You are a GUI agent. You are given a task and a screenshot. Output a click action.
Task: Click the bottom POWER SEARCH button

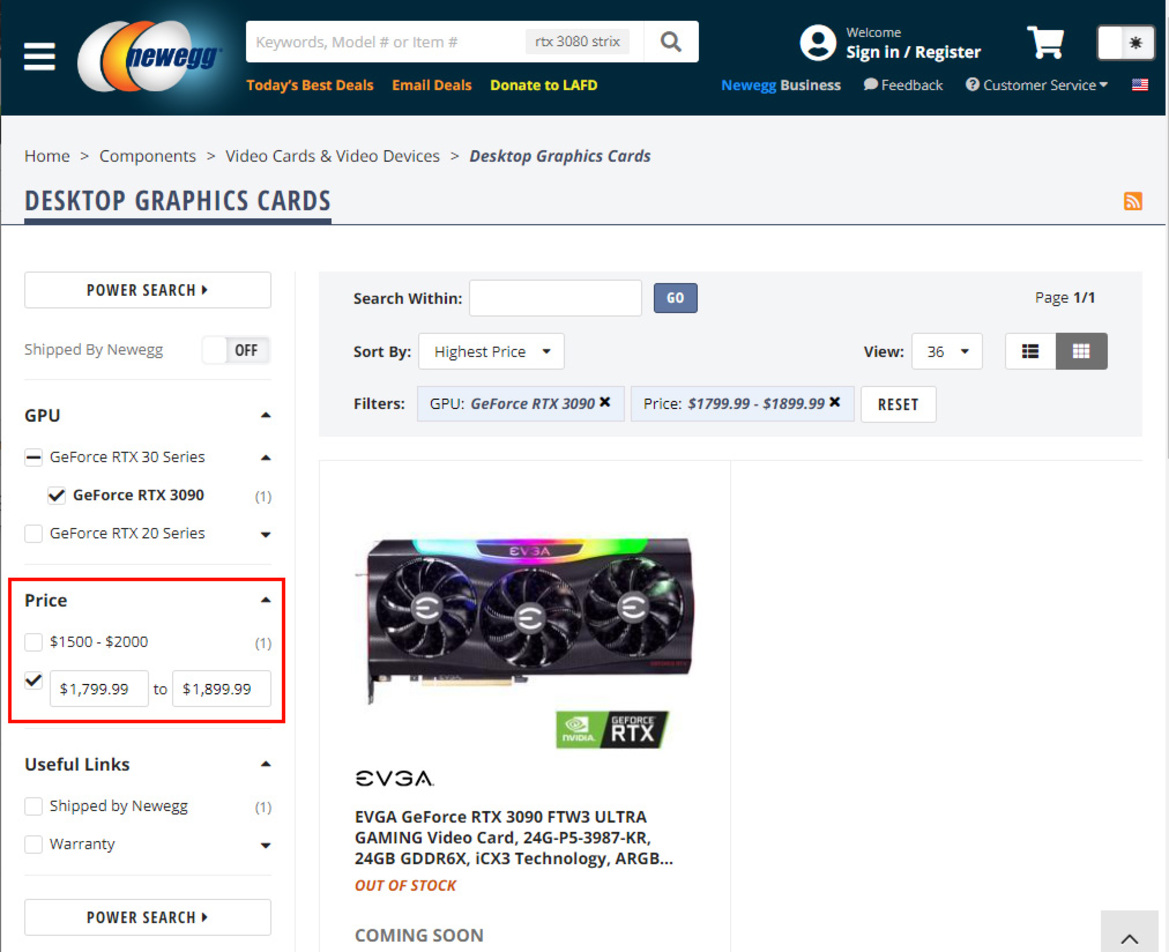[148, 917]
